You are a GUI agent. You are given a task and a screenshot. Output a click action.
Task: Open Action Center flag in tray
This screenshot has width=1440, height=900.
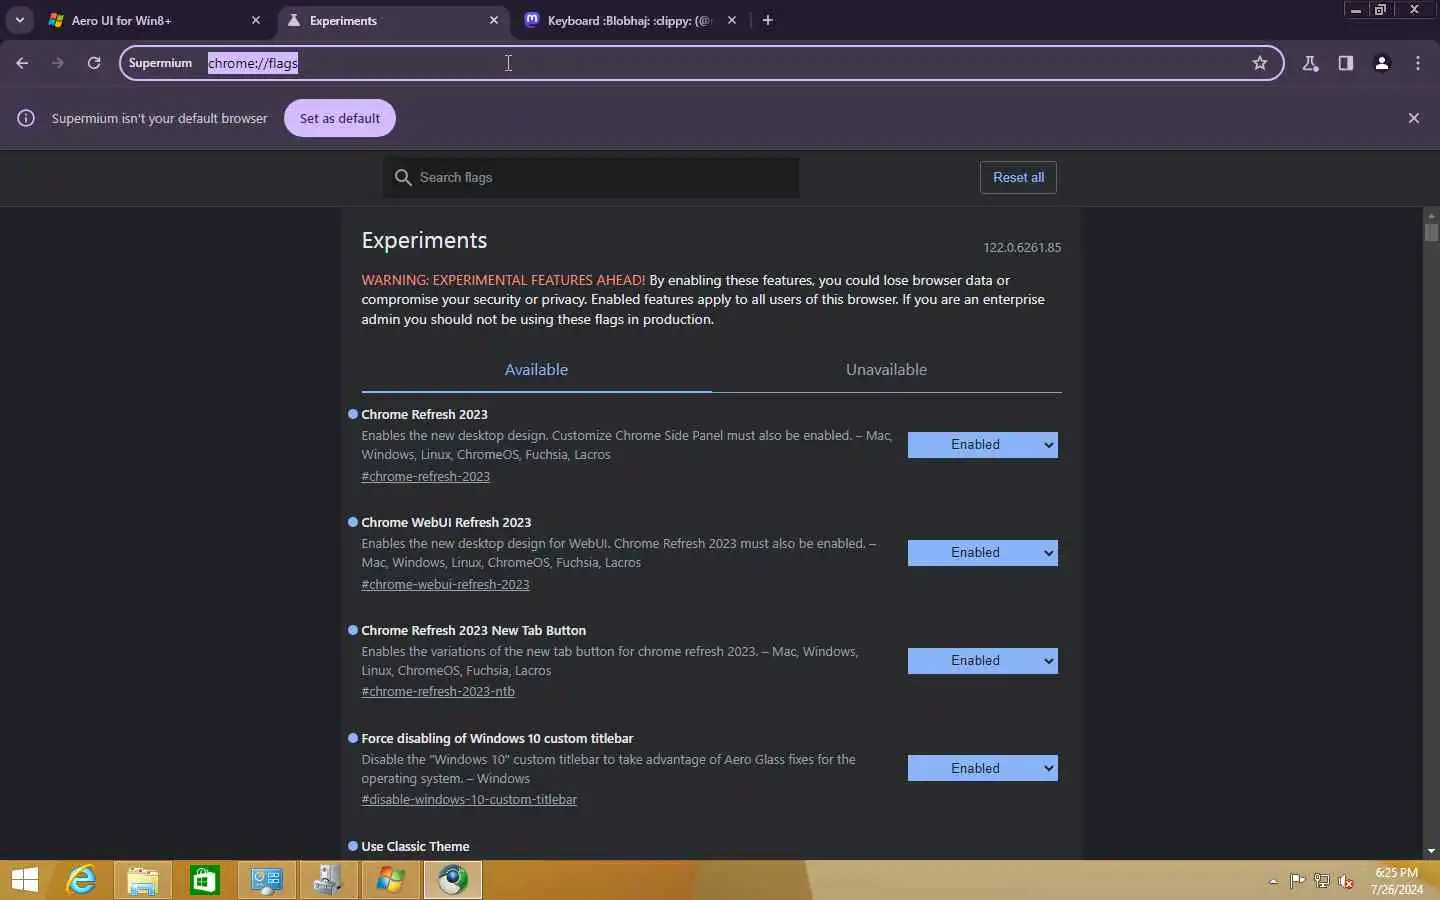pyautogui.click(x=1297, y=881)
